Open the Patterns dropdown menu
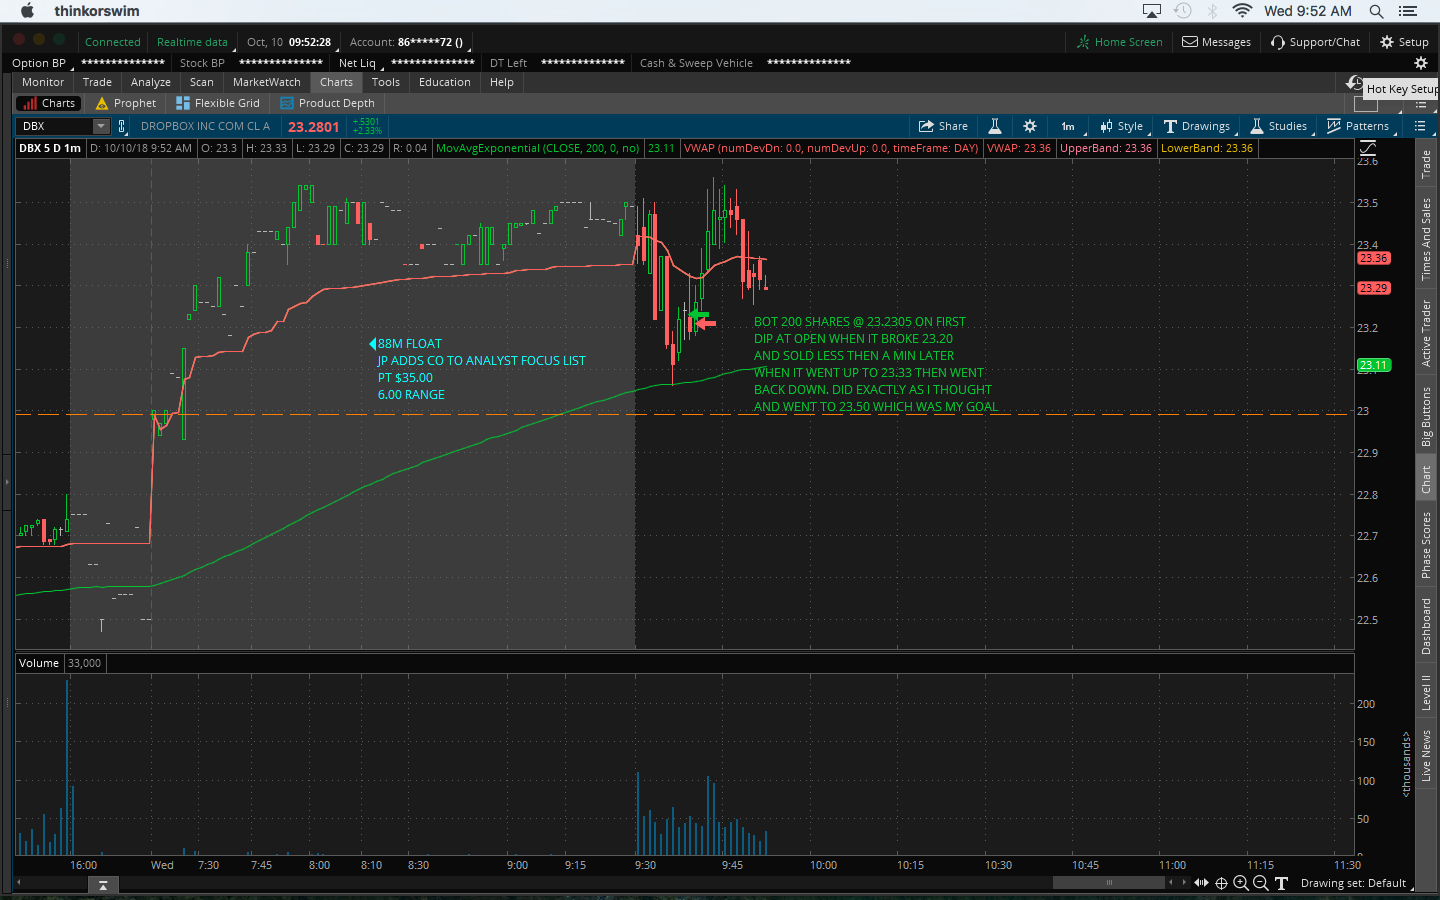The image size is (1440, 900). [1358, 126]
